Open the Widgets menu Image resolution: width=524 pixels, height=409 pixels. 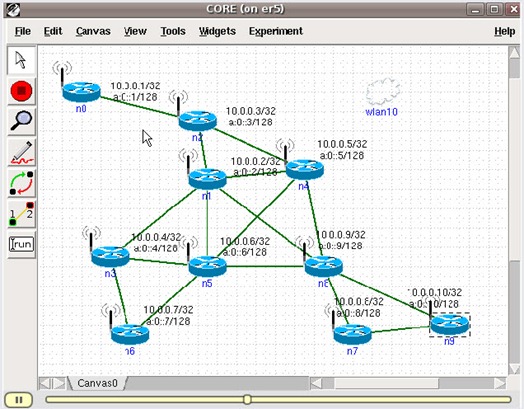(217, 31)
